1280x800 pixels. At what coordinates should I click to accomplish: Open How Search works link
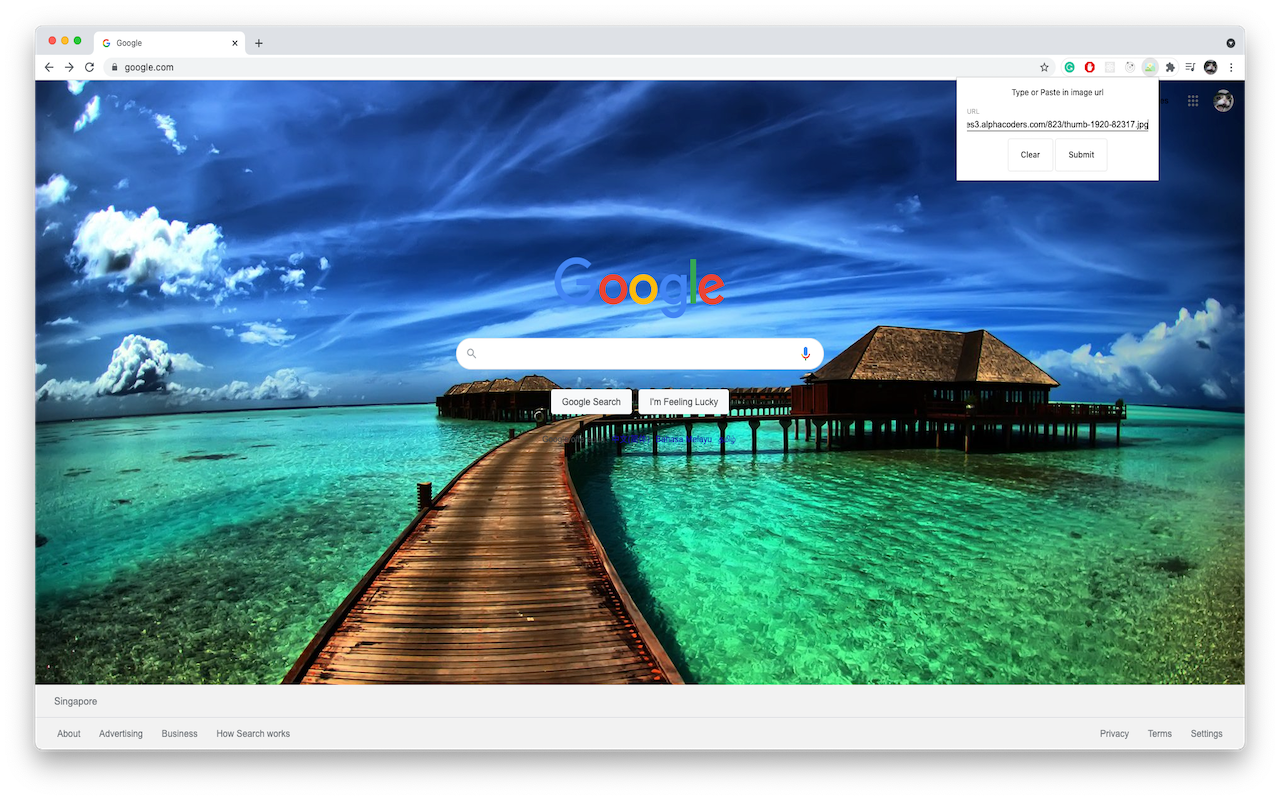253,734
